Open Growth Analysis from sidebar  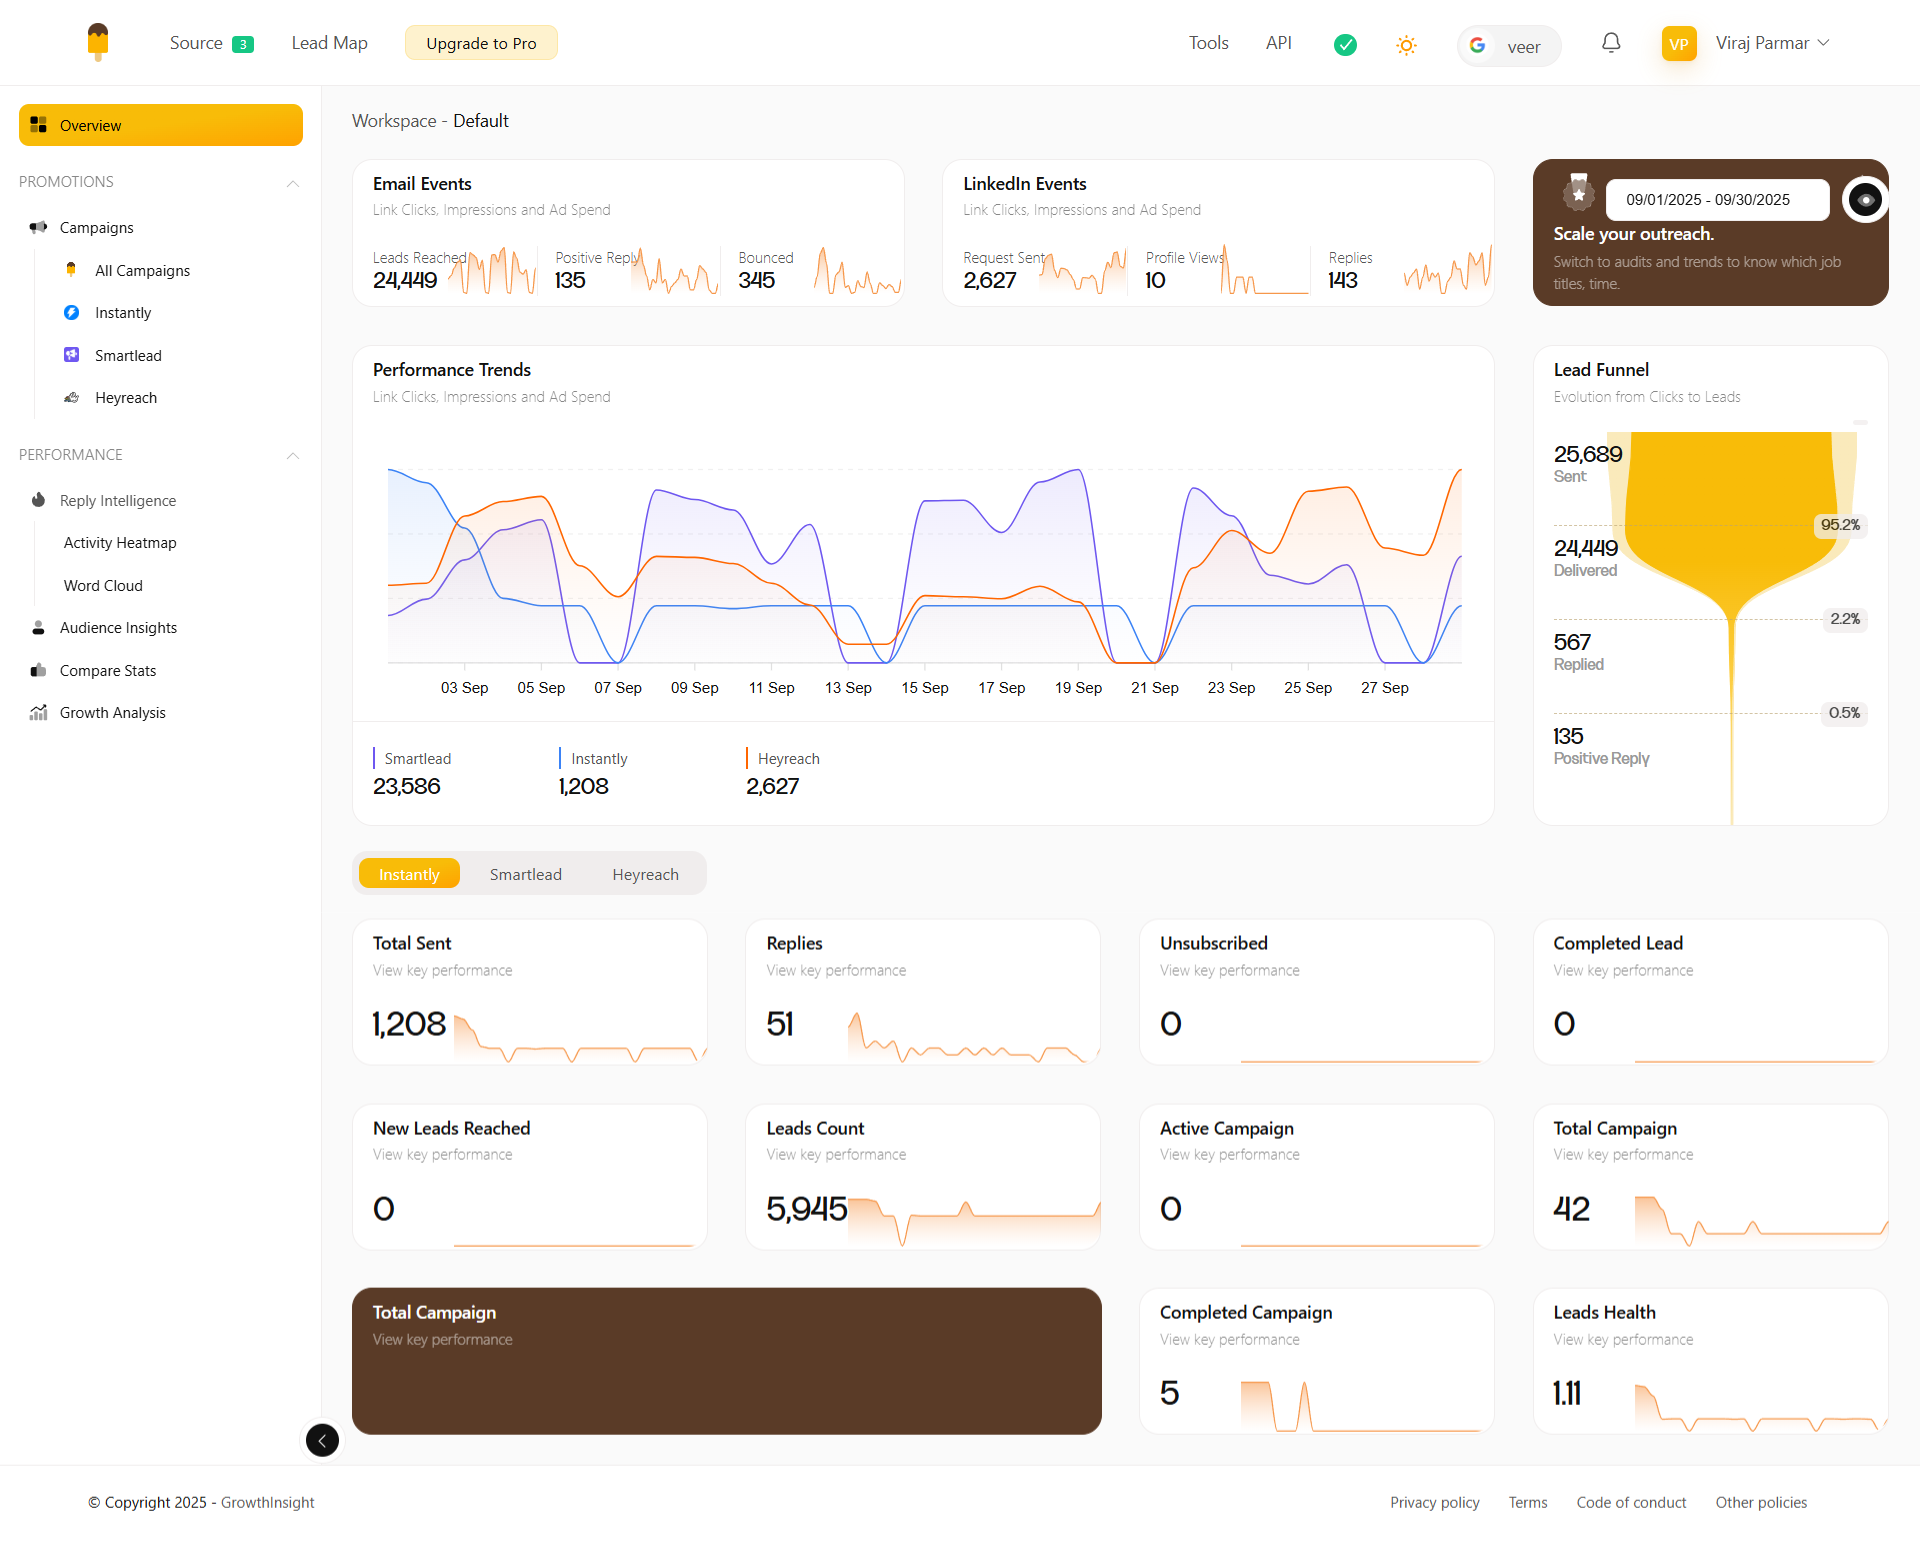point(112,713)
